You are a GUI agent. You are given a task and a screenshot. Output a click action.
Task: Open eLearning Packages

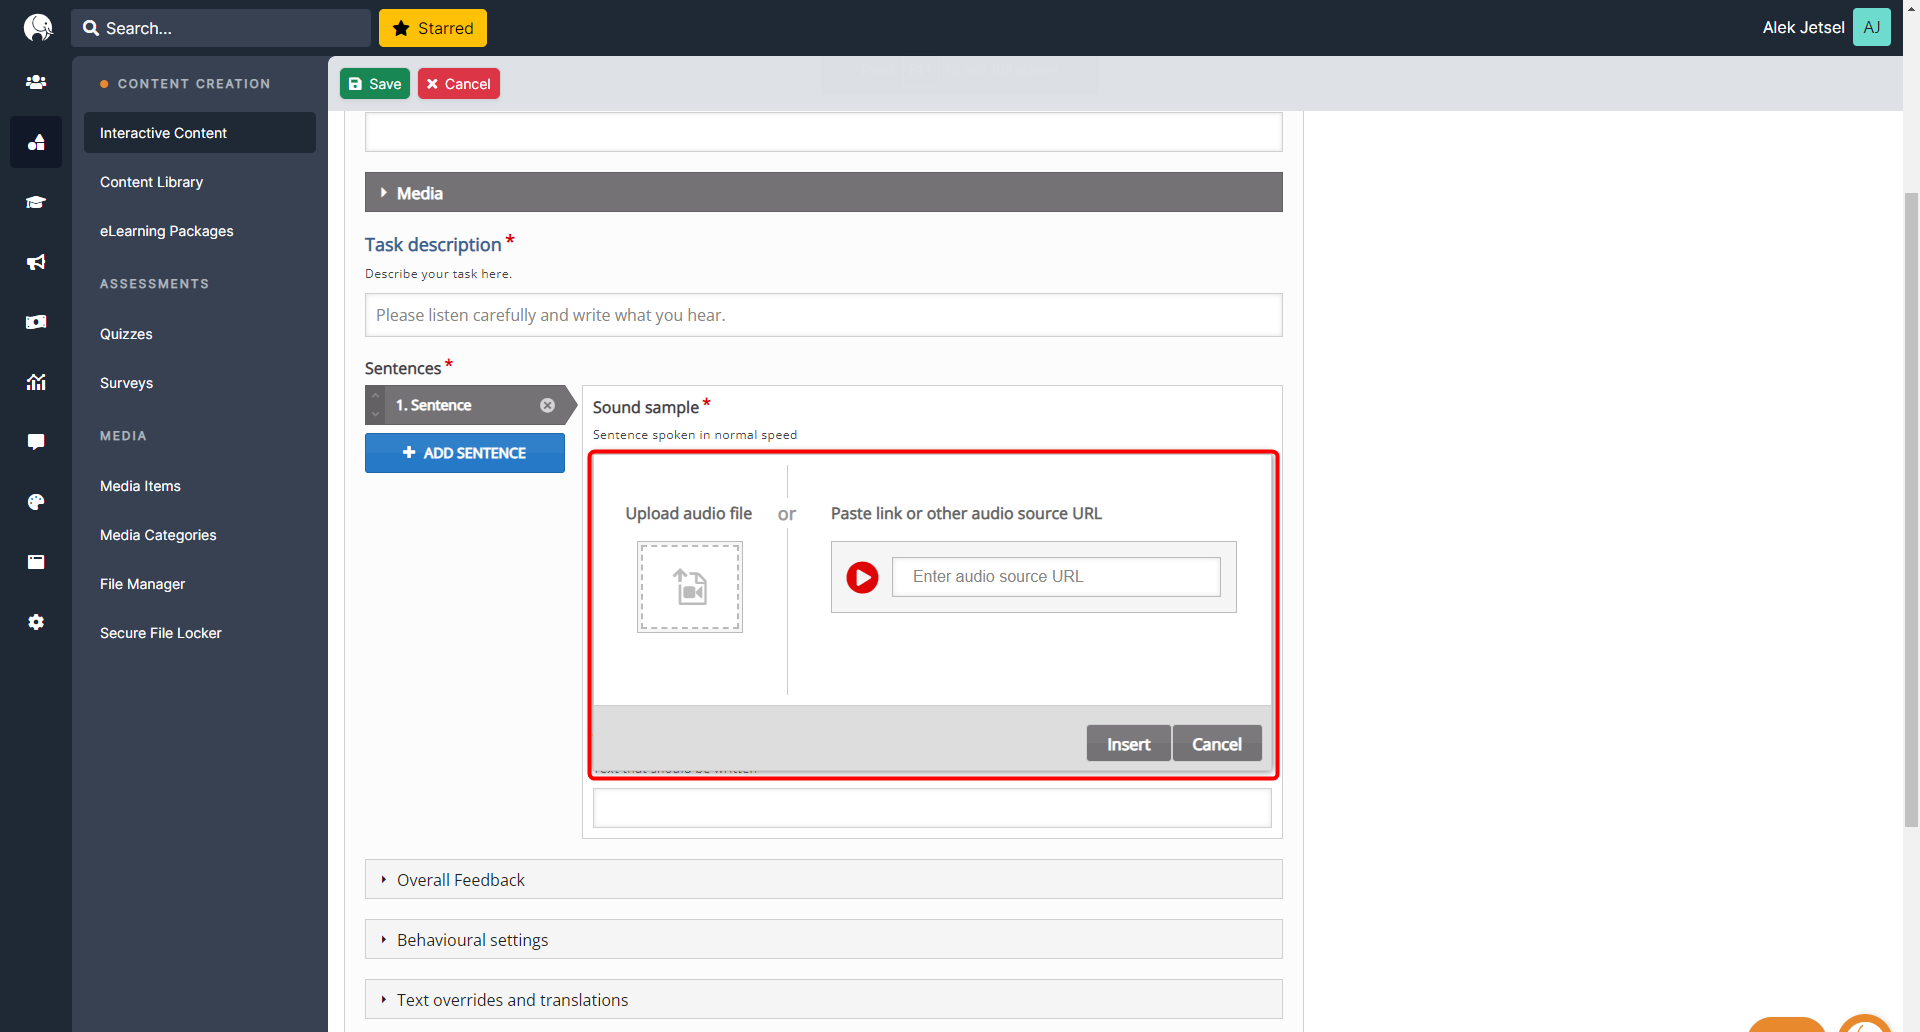(x=167, y=231)
